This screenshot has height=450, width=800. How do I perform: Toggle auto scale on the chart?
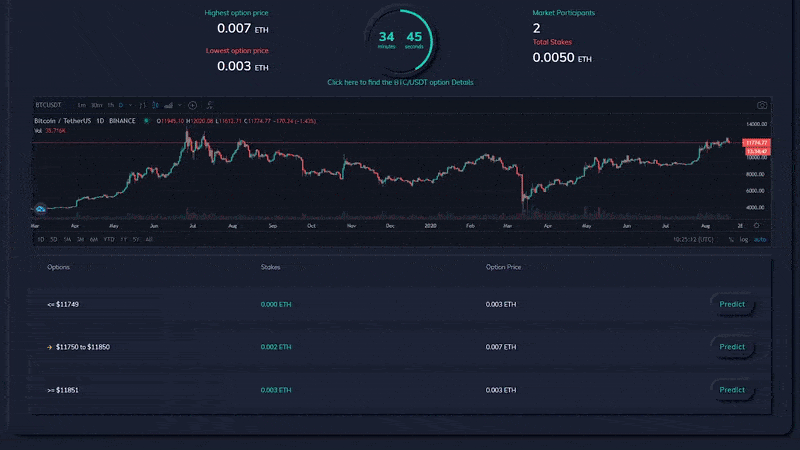pos(760,239)
